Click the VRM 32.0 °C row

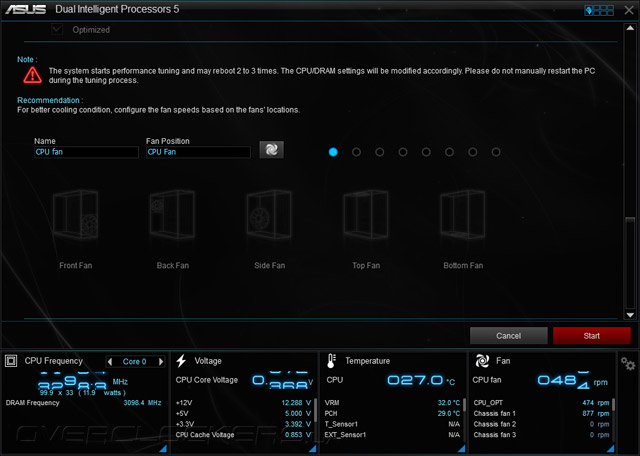coord(392,403)
